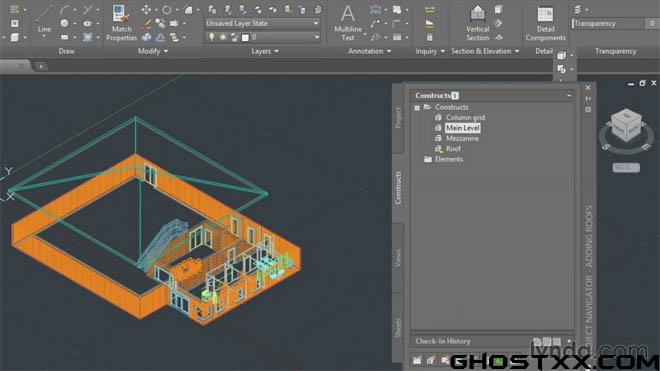Click the Arc tool in Draw

tap(64, 10)
